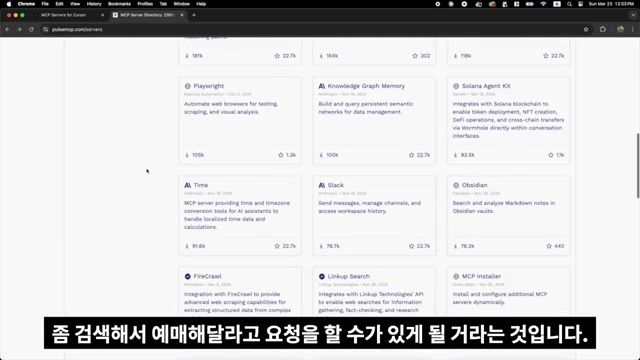Open the Slack server card title
640x360 pixels.
point(336,185)
